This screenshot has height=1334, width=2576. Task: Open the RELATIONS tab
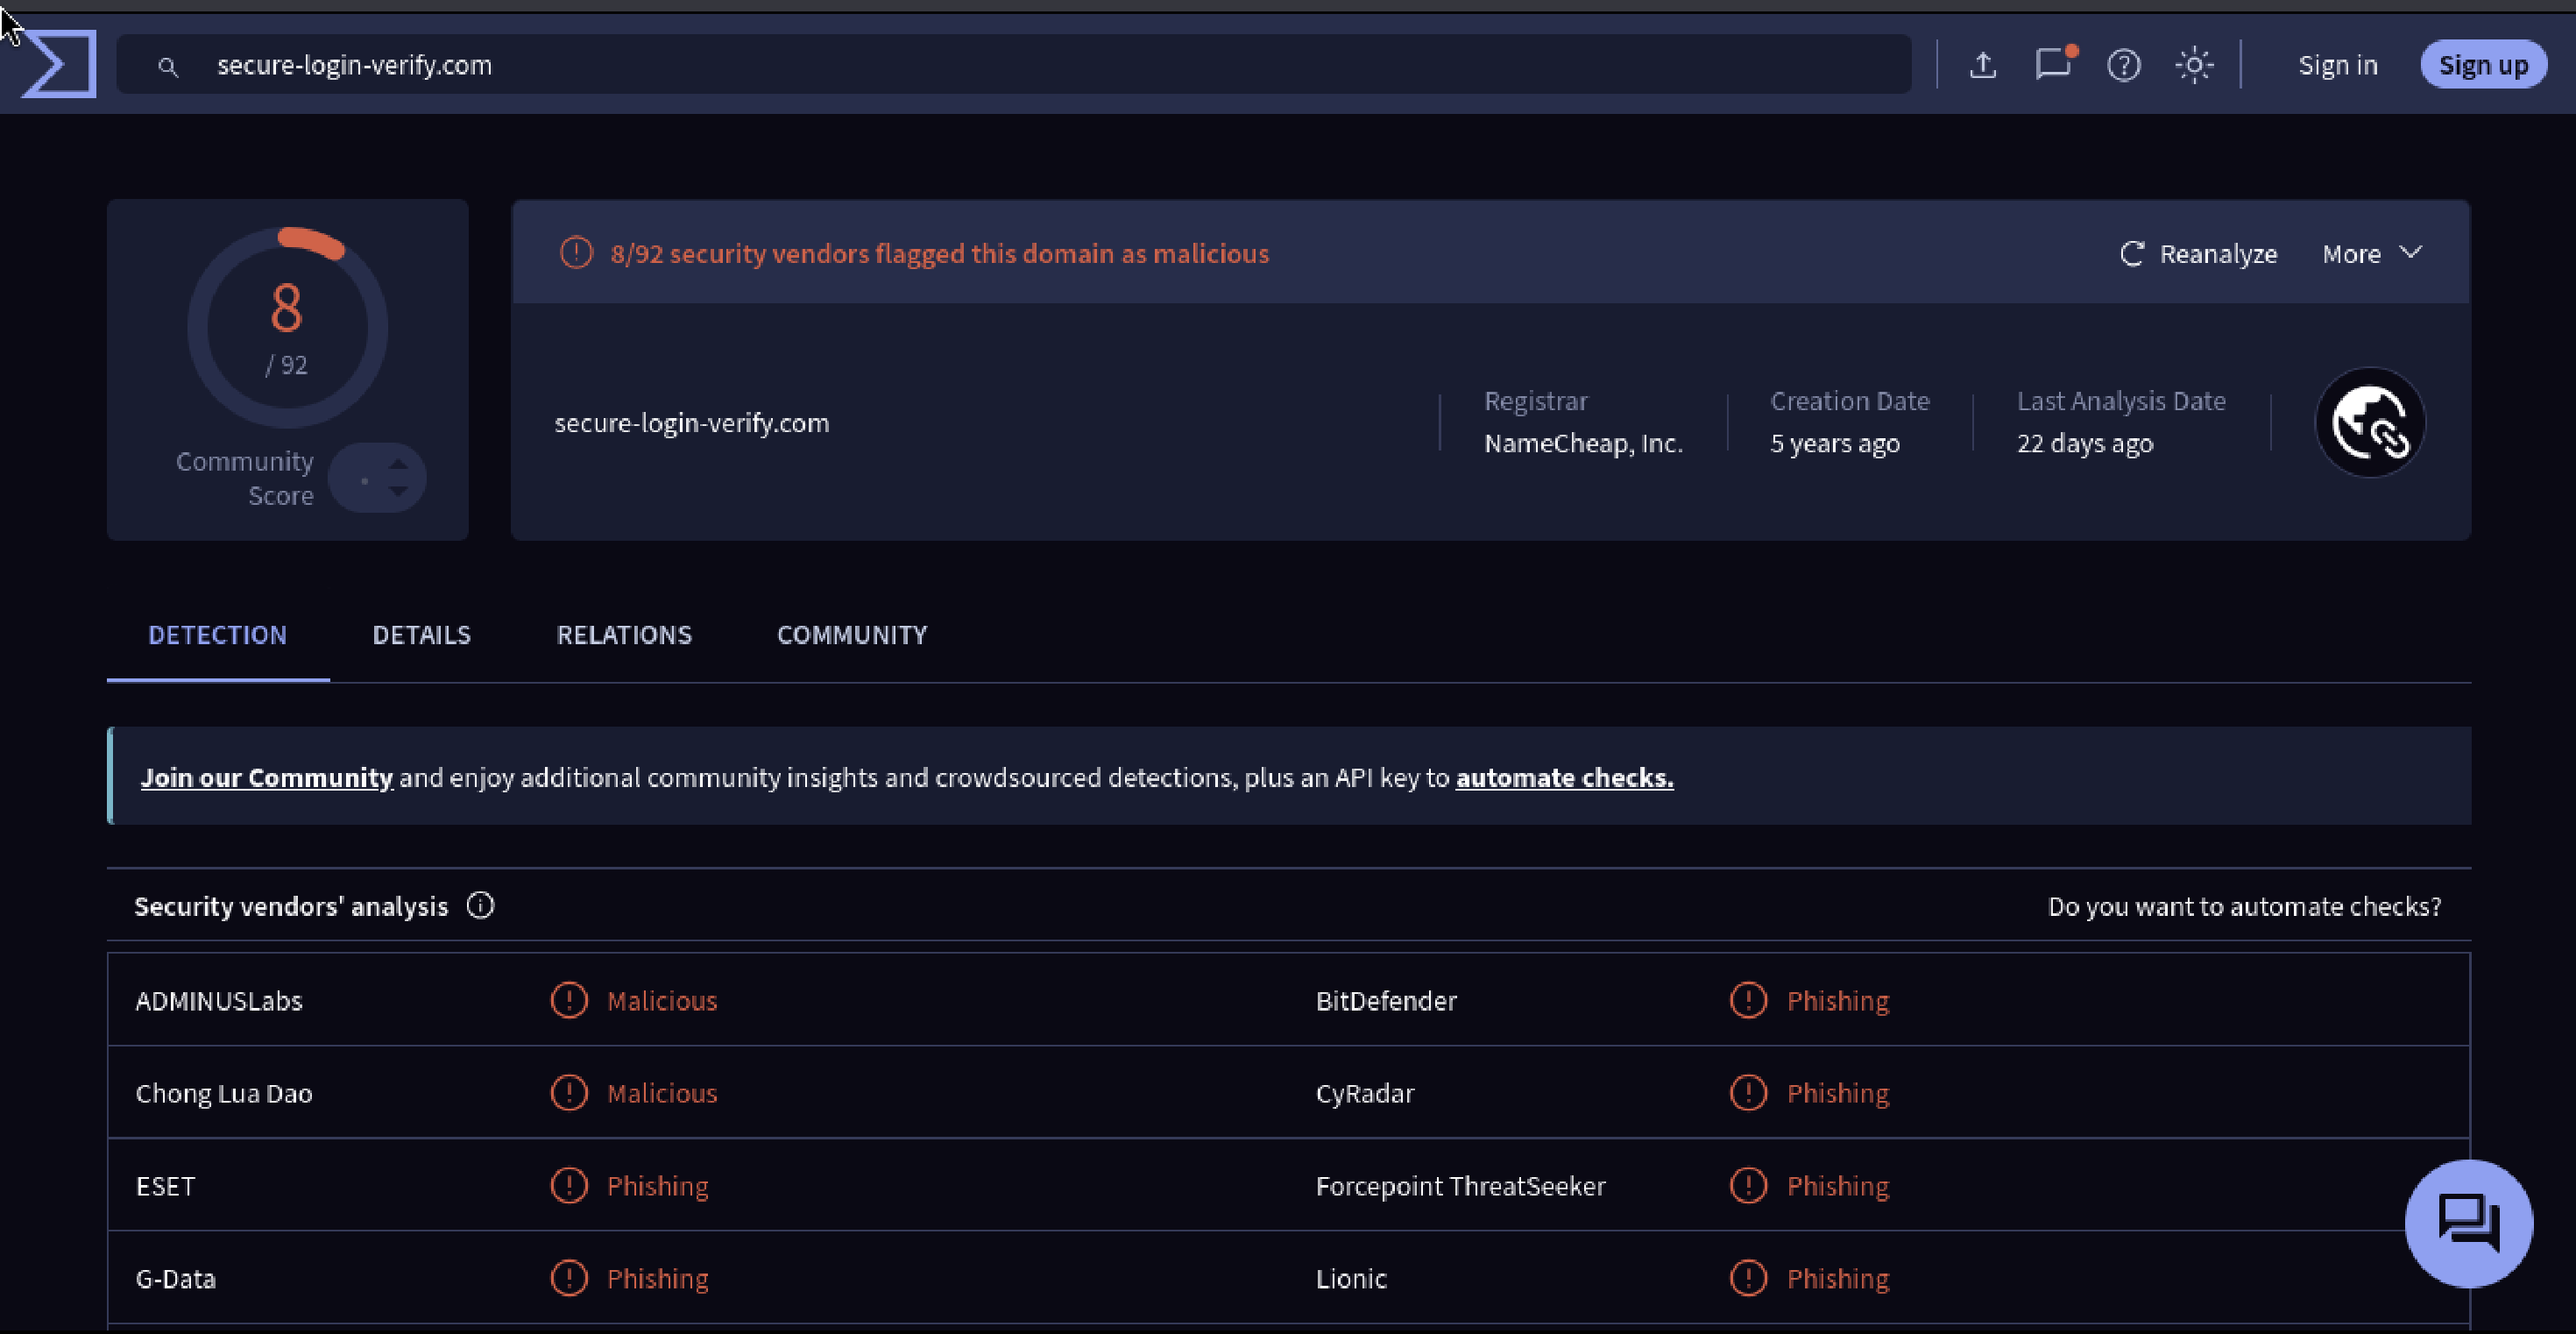click(x=624, y=635)
